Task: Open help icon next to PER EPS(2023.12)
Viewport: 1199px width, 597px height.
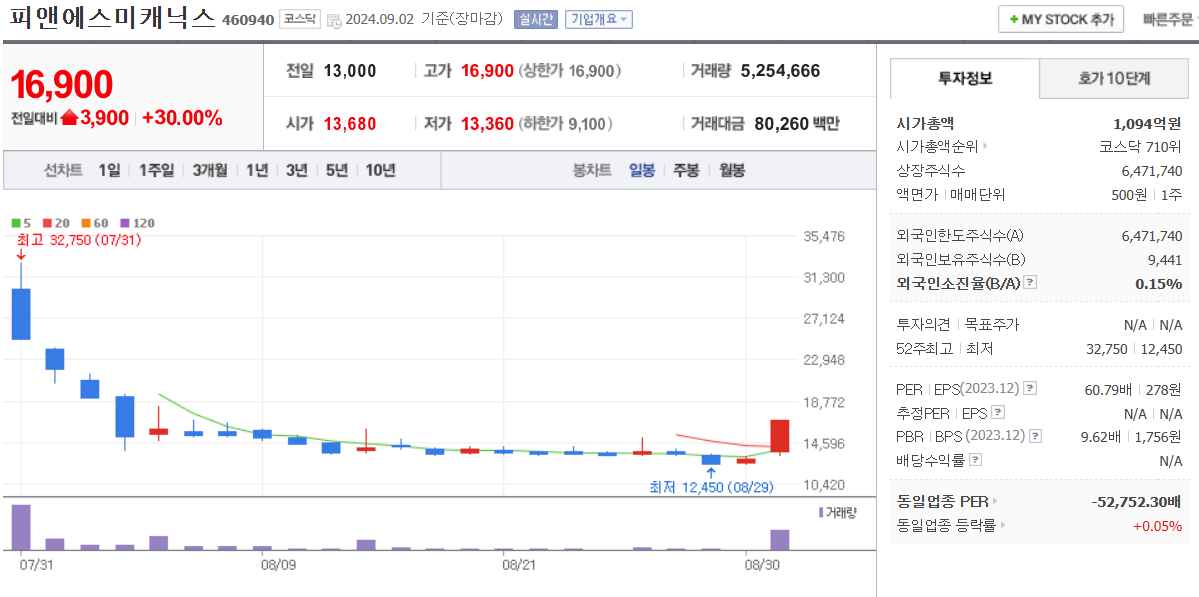Action: coord(1030,388)
